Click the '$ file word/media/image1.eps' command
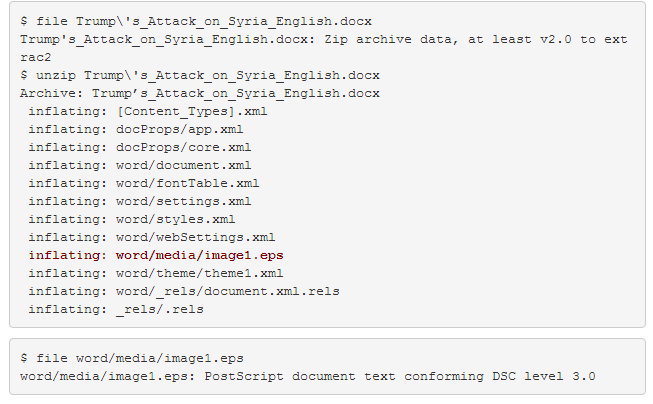Image resolution: width=653 pixels, height=404 pixels. (x=133, y=357)
